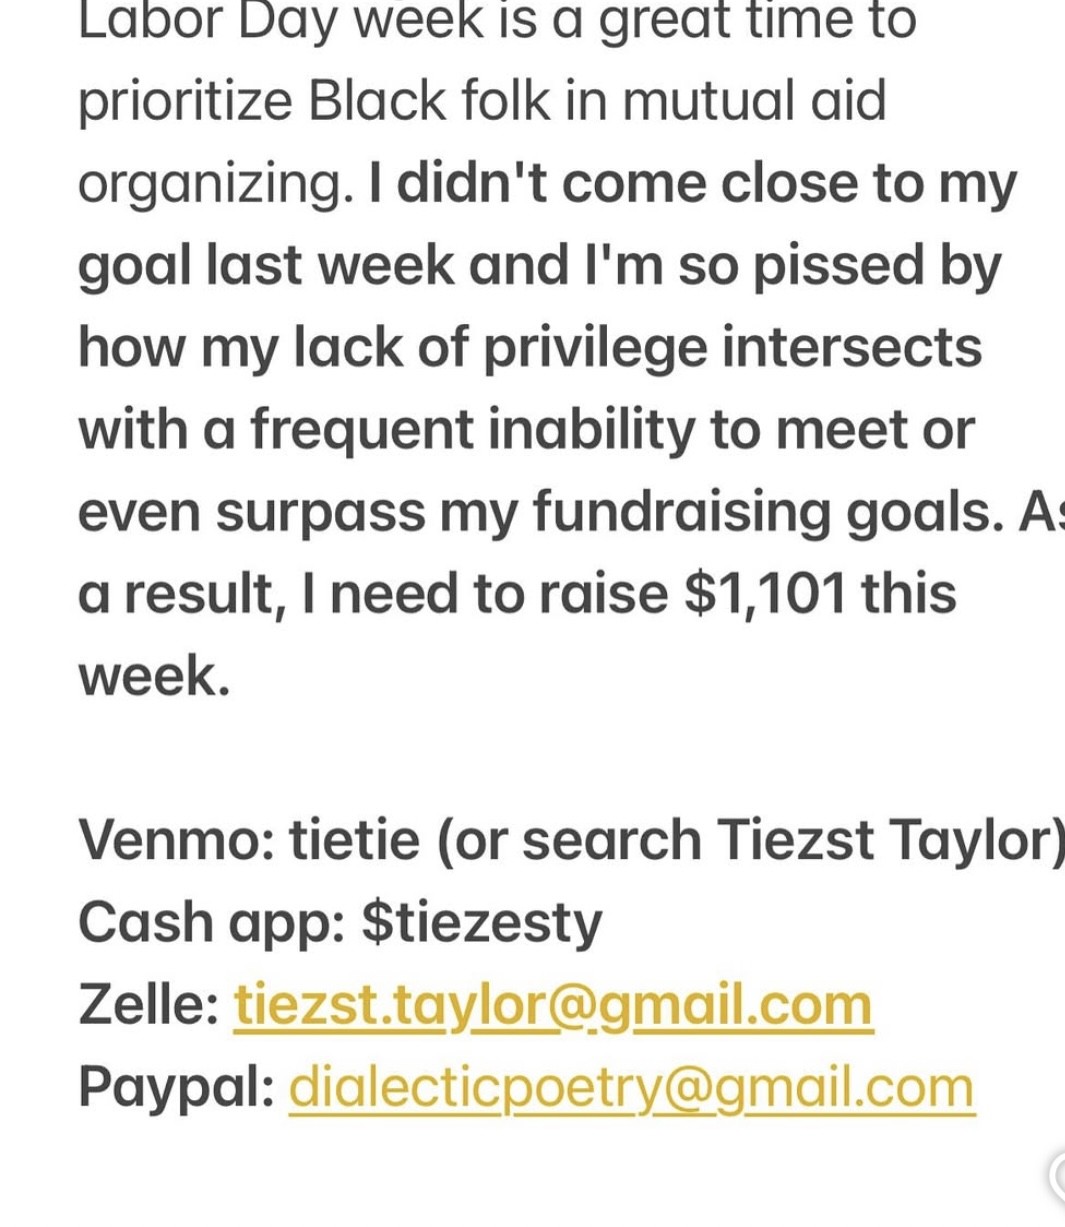1065x1227 pixels.
Task: Click the phrase "mutual aid"
Action: [x=754, y=101]
